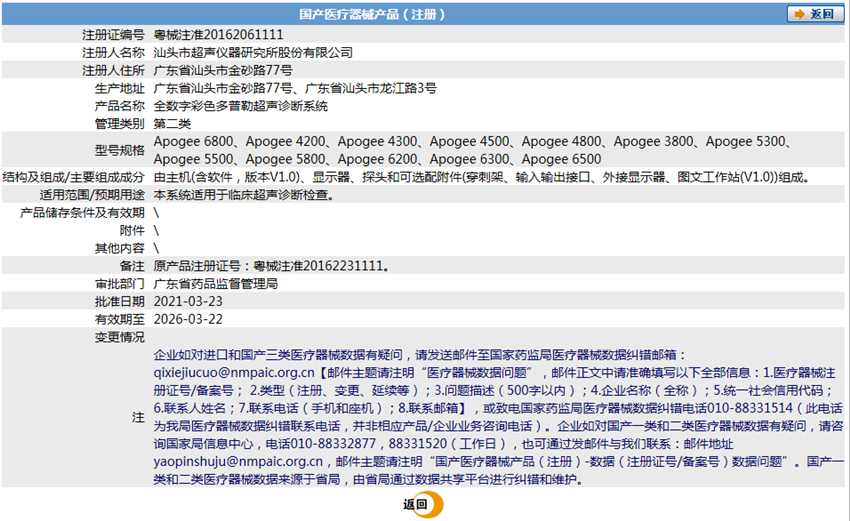Viewport: 850px width, 521px height.
Task: Select the address 广东省汕头市金砂路77号 in the 注册人住所 row
Action: click(x=223, y=70)
